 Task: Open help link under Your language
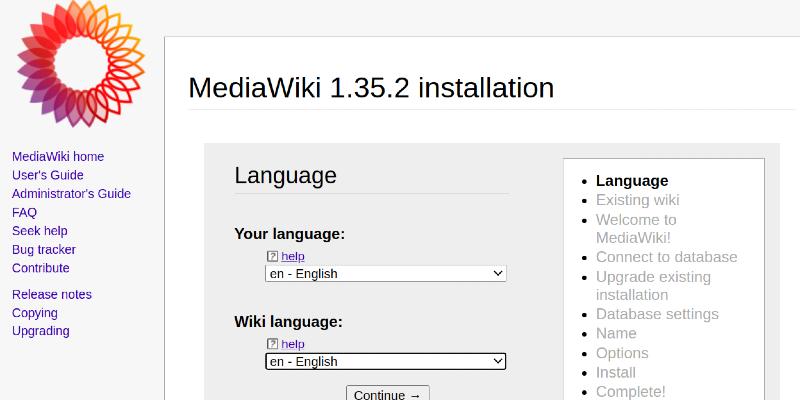[x=293, y=257]
